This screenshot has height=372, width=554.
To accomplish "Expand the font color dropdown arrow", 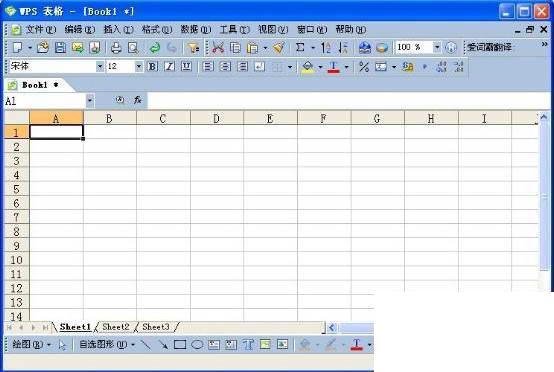I will pos(346,66).
